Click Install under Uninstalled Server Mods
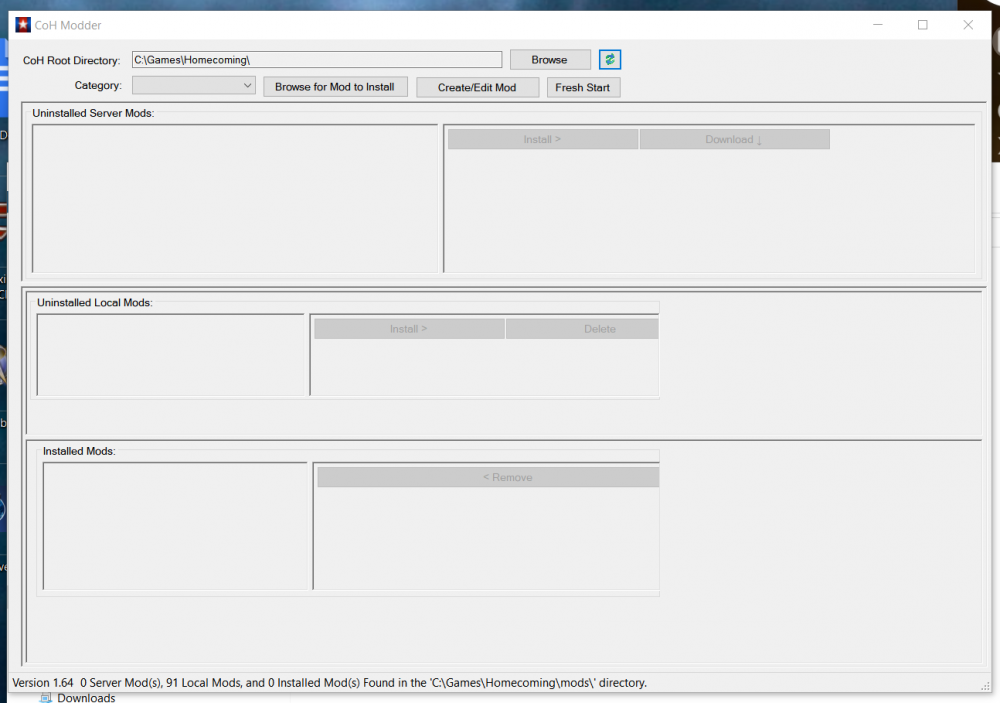 (x=542, y=140)
